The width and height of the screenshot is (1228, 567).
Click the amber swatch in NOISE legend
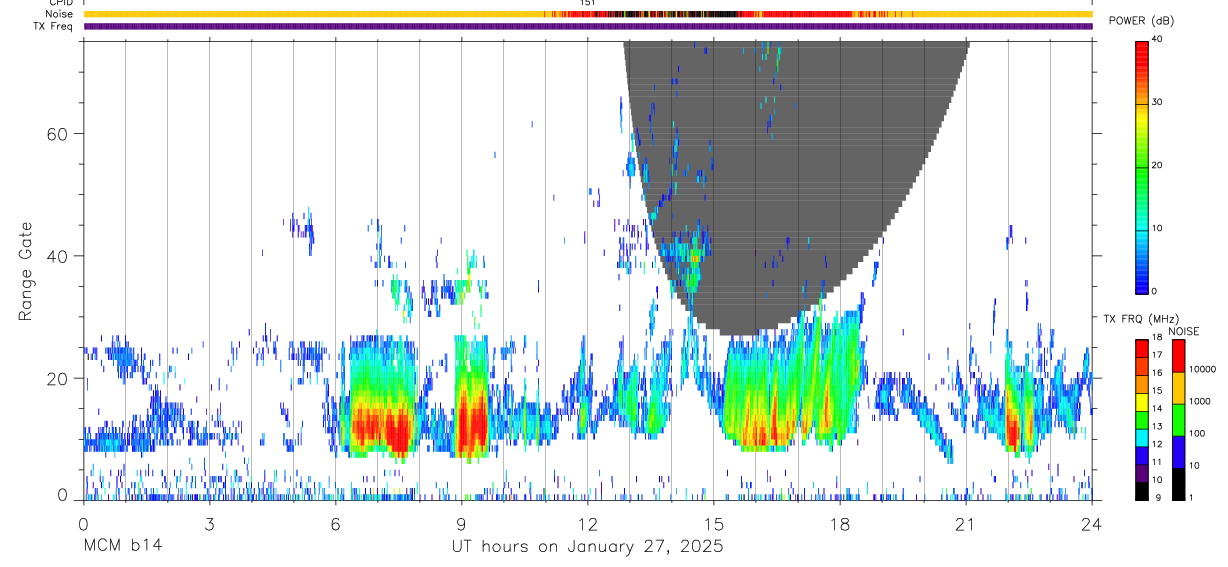pos(1178,388)
